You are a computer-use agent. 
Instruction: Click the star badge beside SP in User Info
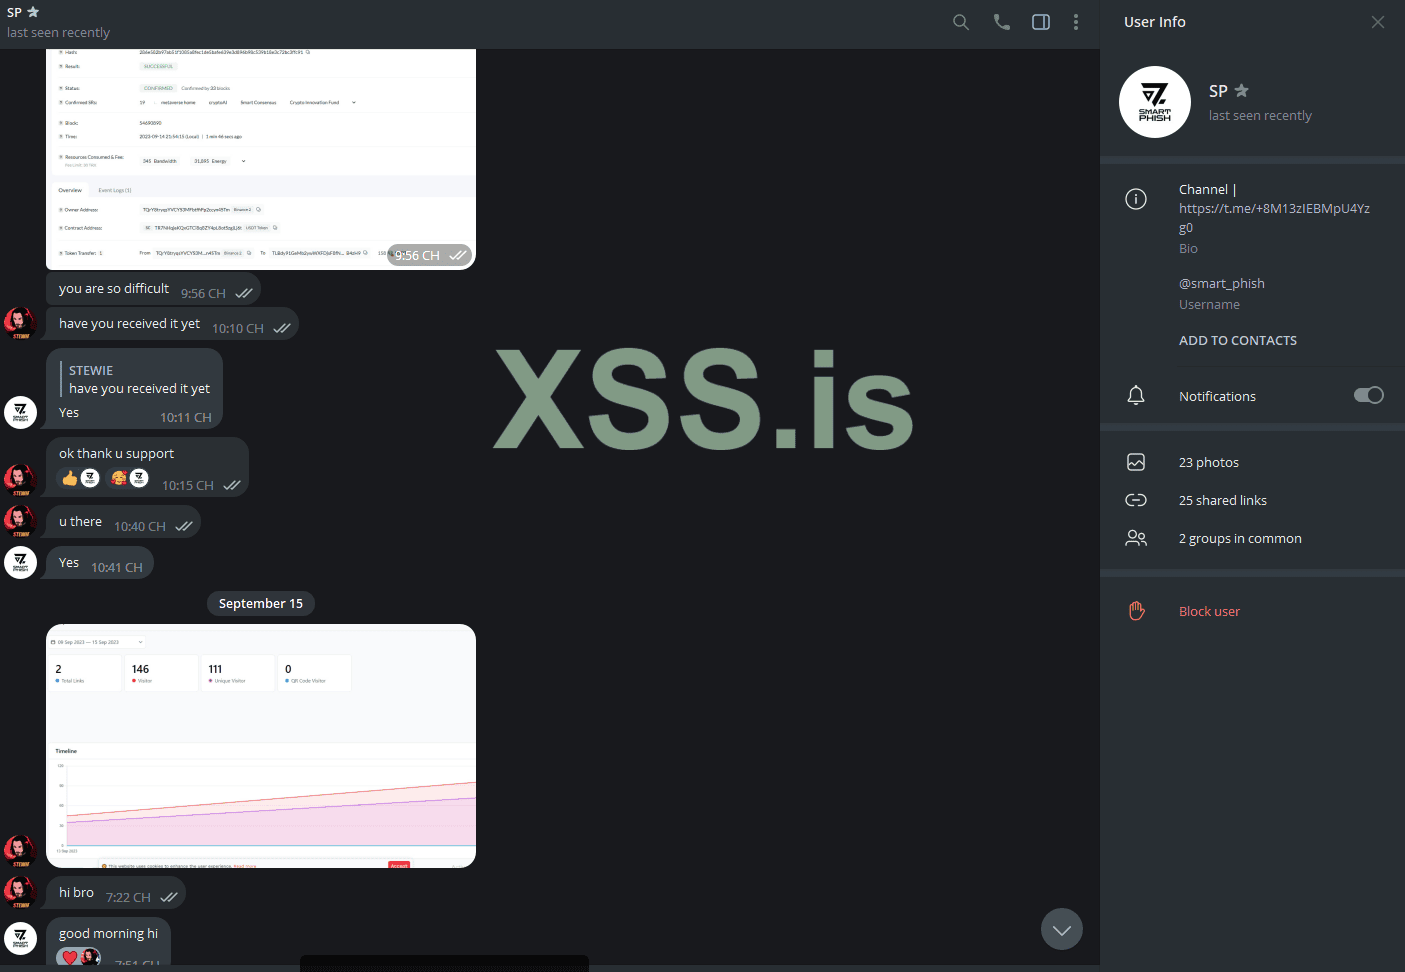coord(1242,91)
